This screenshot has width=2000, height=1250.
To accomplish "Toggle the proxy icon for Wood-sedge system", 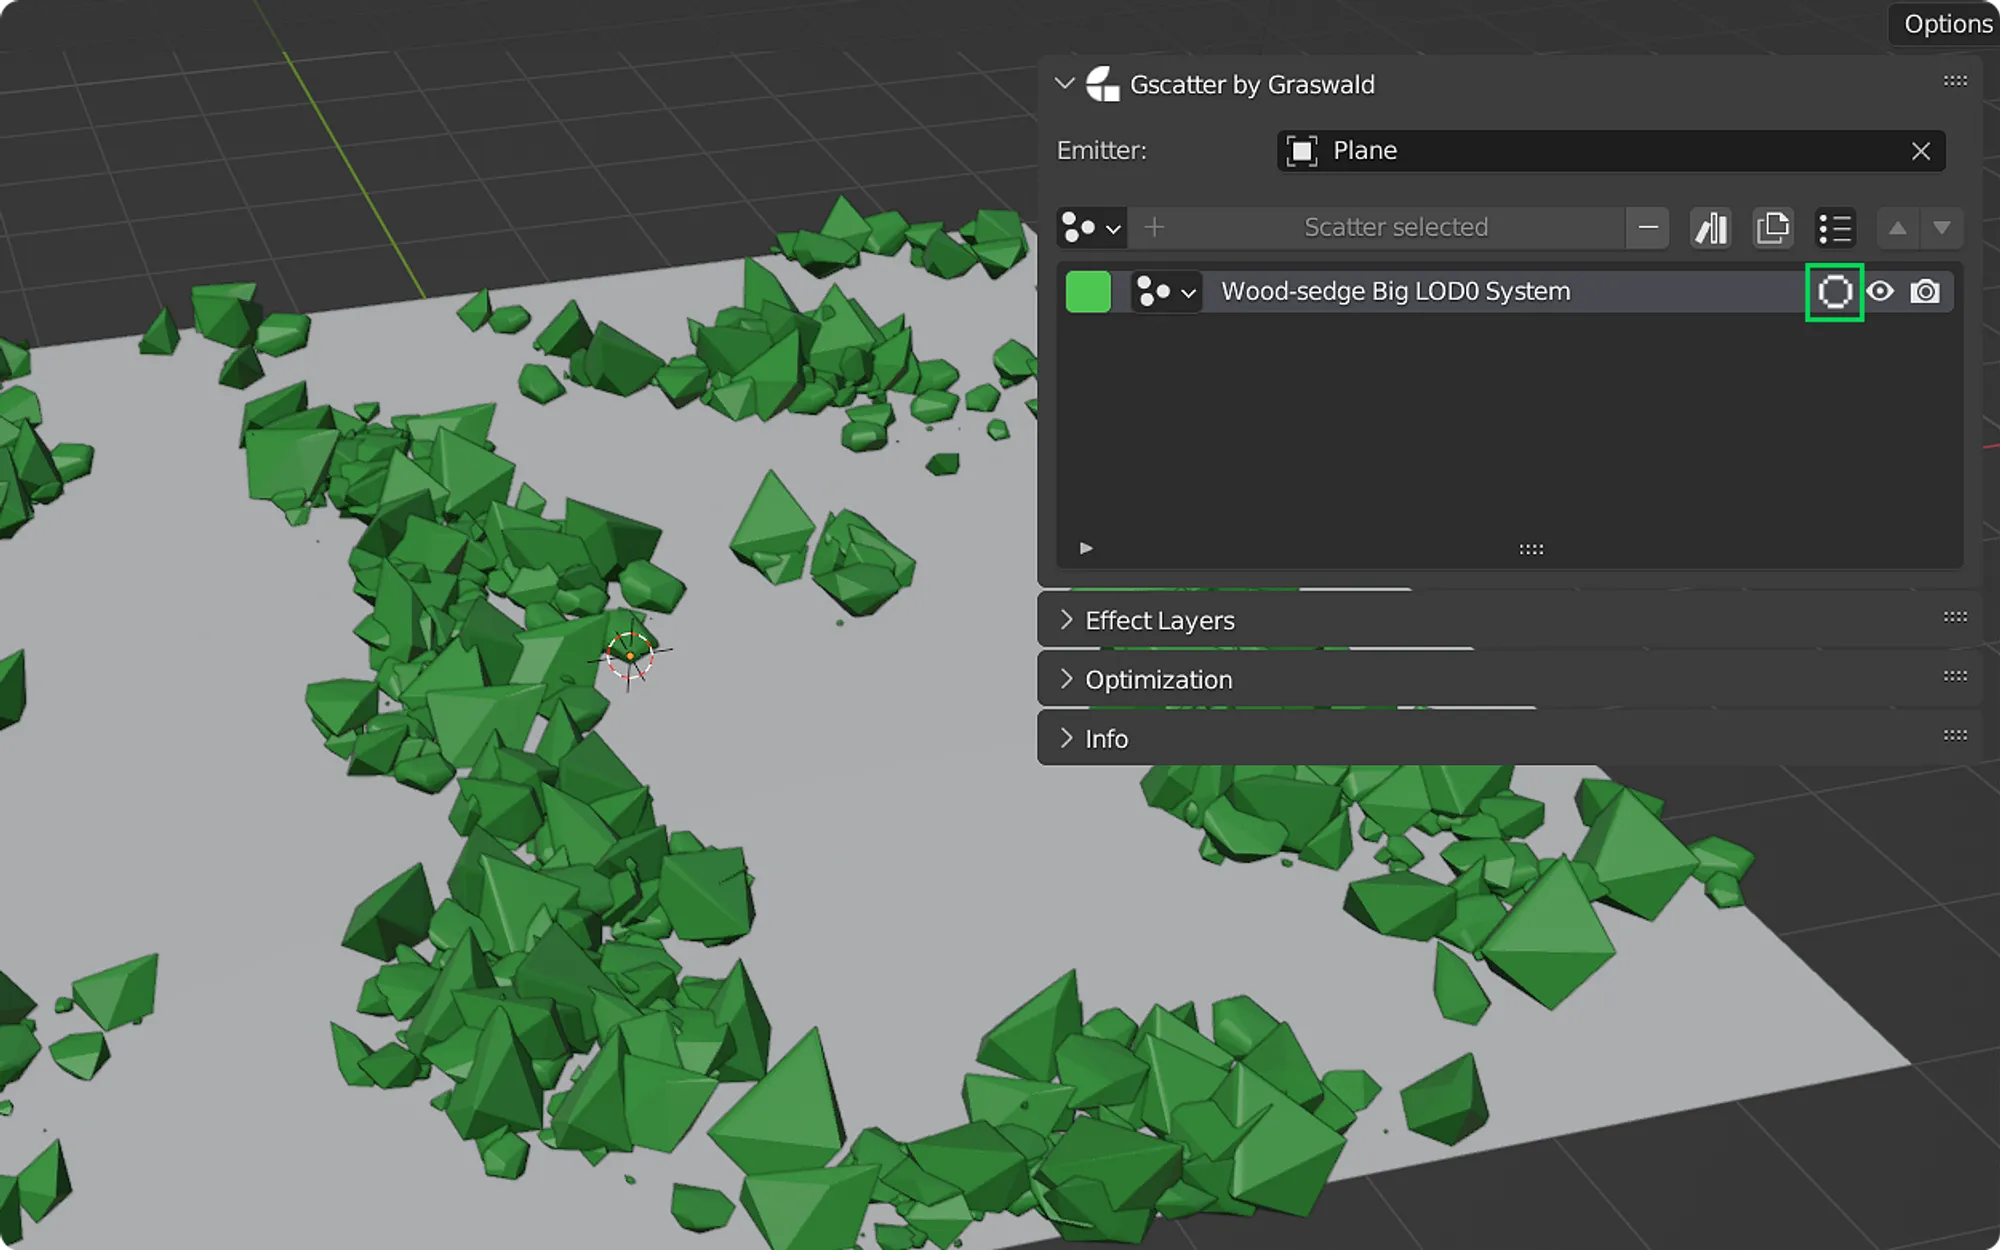I will coord(1834,292).
